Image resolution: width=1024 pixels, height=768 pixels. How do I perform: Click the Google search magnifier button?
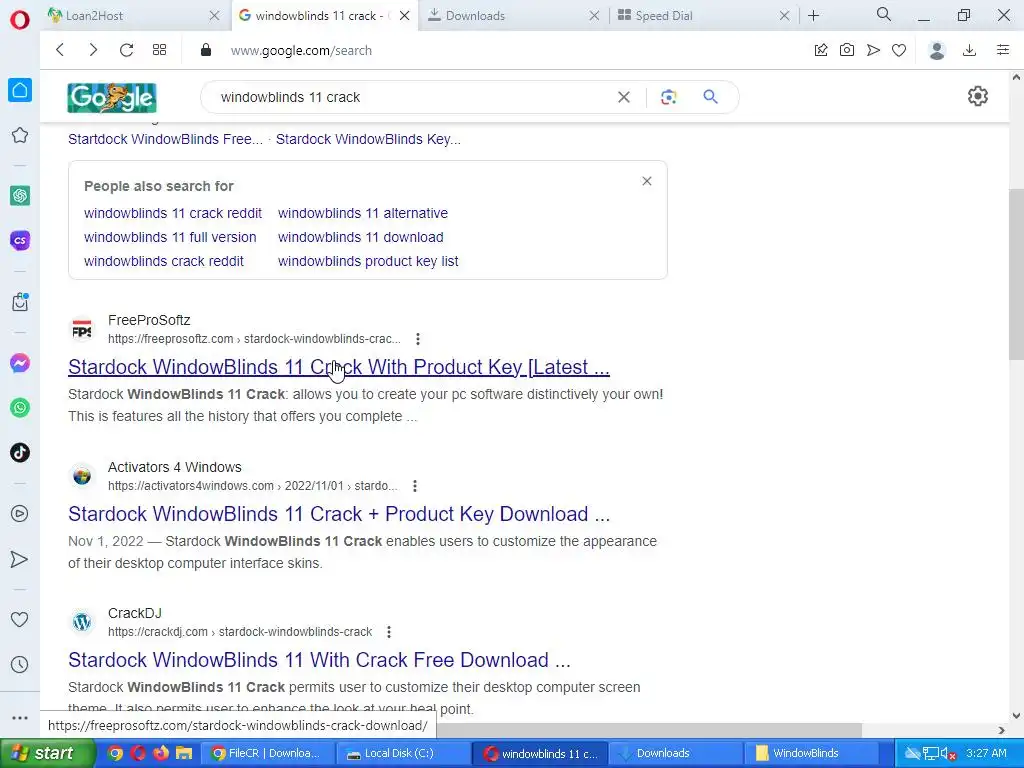tap(711, 97)
